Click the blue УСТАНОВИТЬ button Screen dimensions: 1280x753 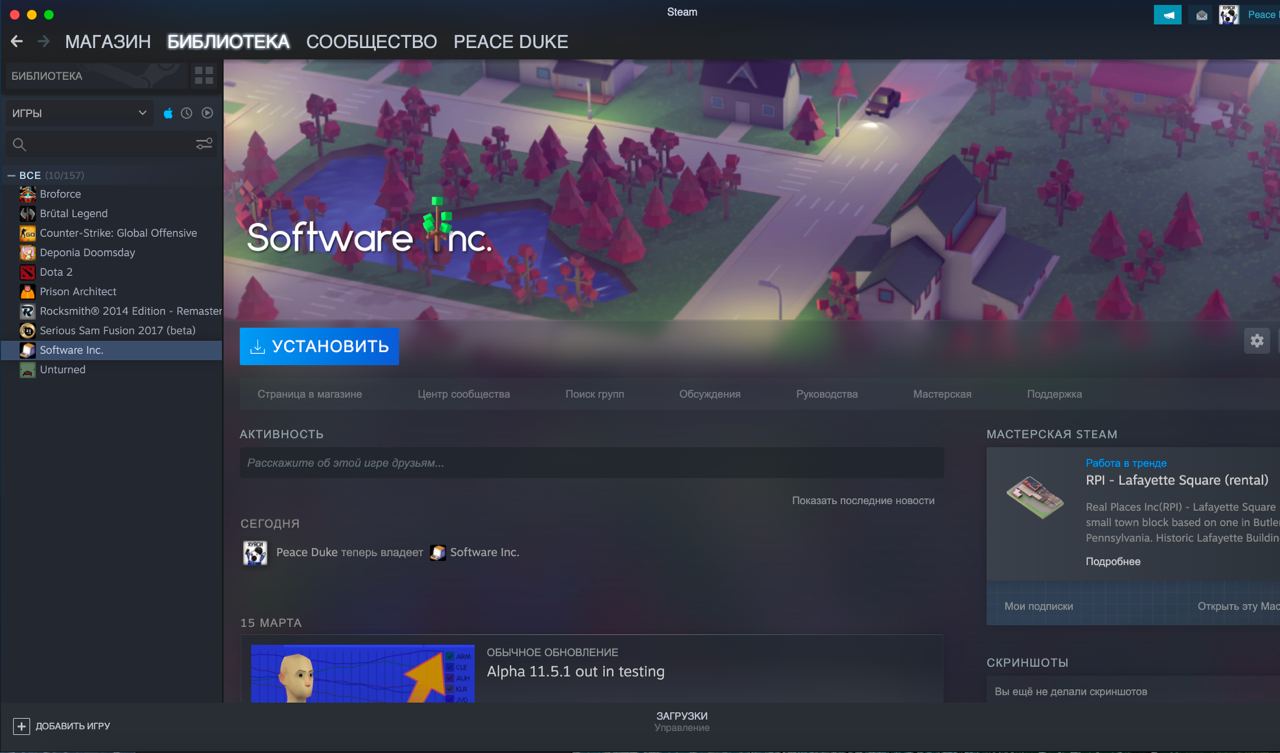click(319, 346)
